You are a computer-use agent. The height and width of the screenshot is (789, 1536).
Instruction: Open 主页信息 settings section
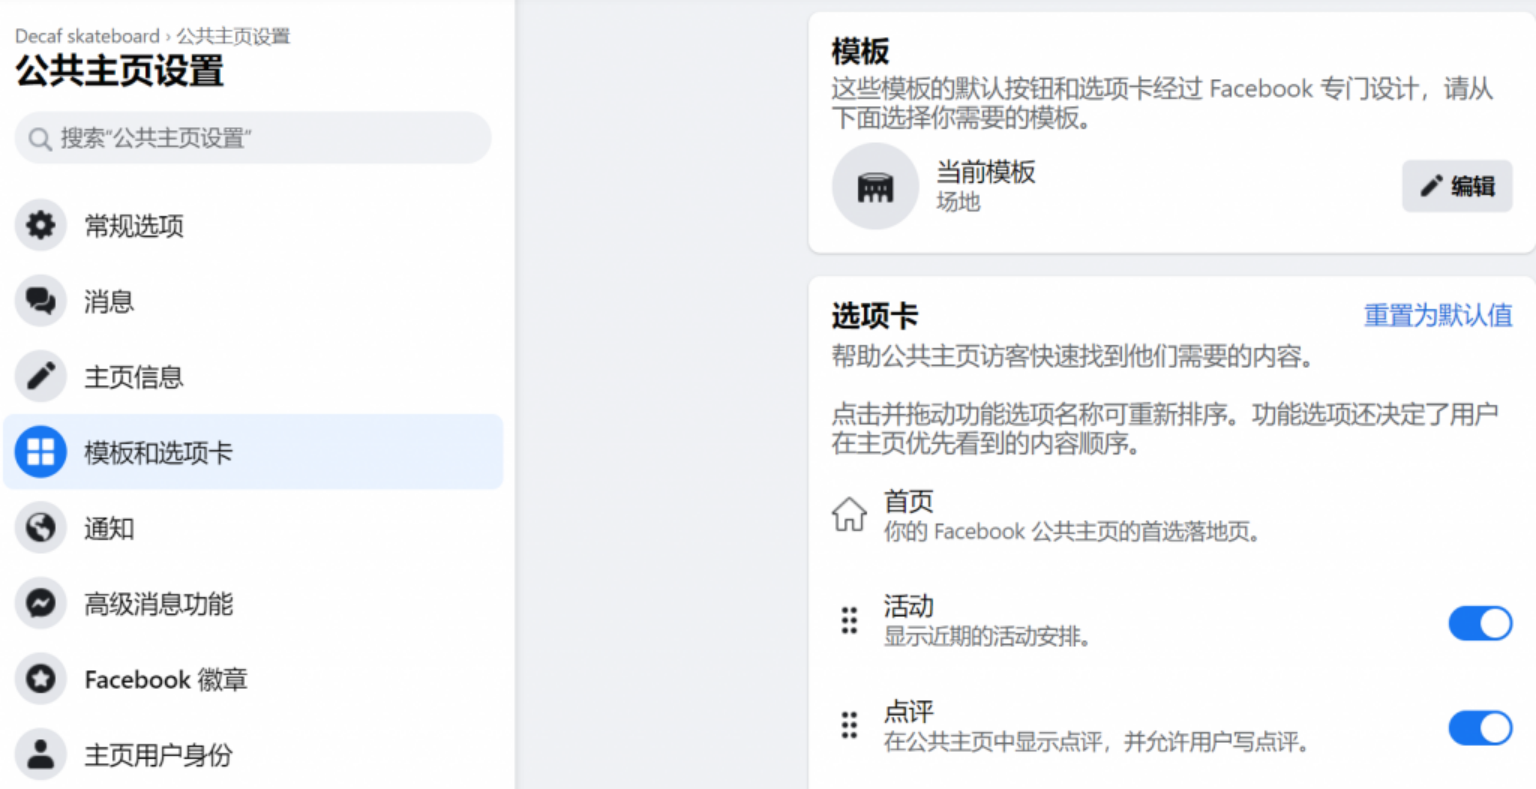(x=253, y=376)
